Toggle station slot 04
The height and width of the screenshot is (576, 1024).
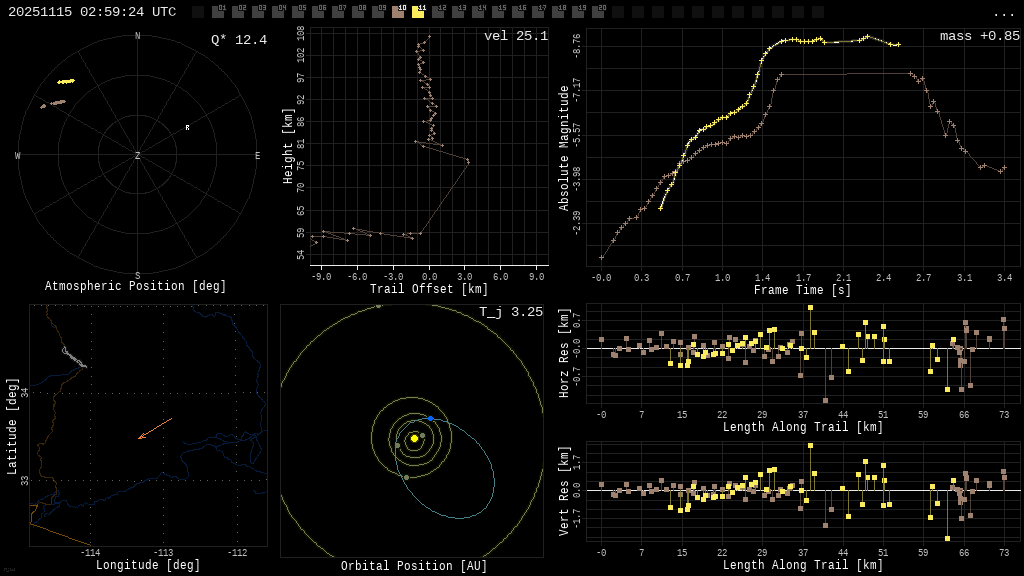(x=278, y=11)
